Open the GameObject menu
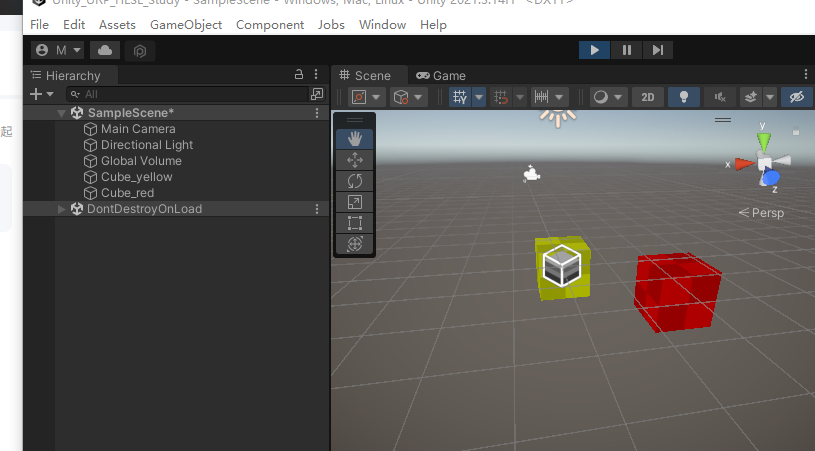Viewport: 815px width, 451px height. coord(186,24)
